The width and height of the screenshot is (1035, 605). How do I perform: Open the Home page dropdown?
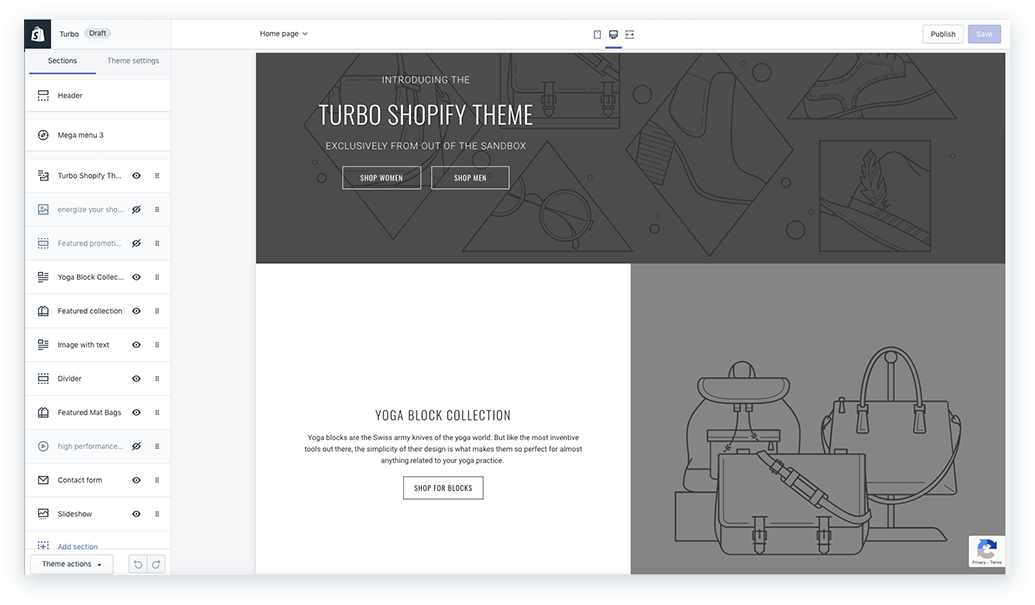[284, 34]
